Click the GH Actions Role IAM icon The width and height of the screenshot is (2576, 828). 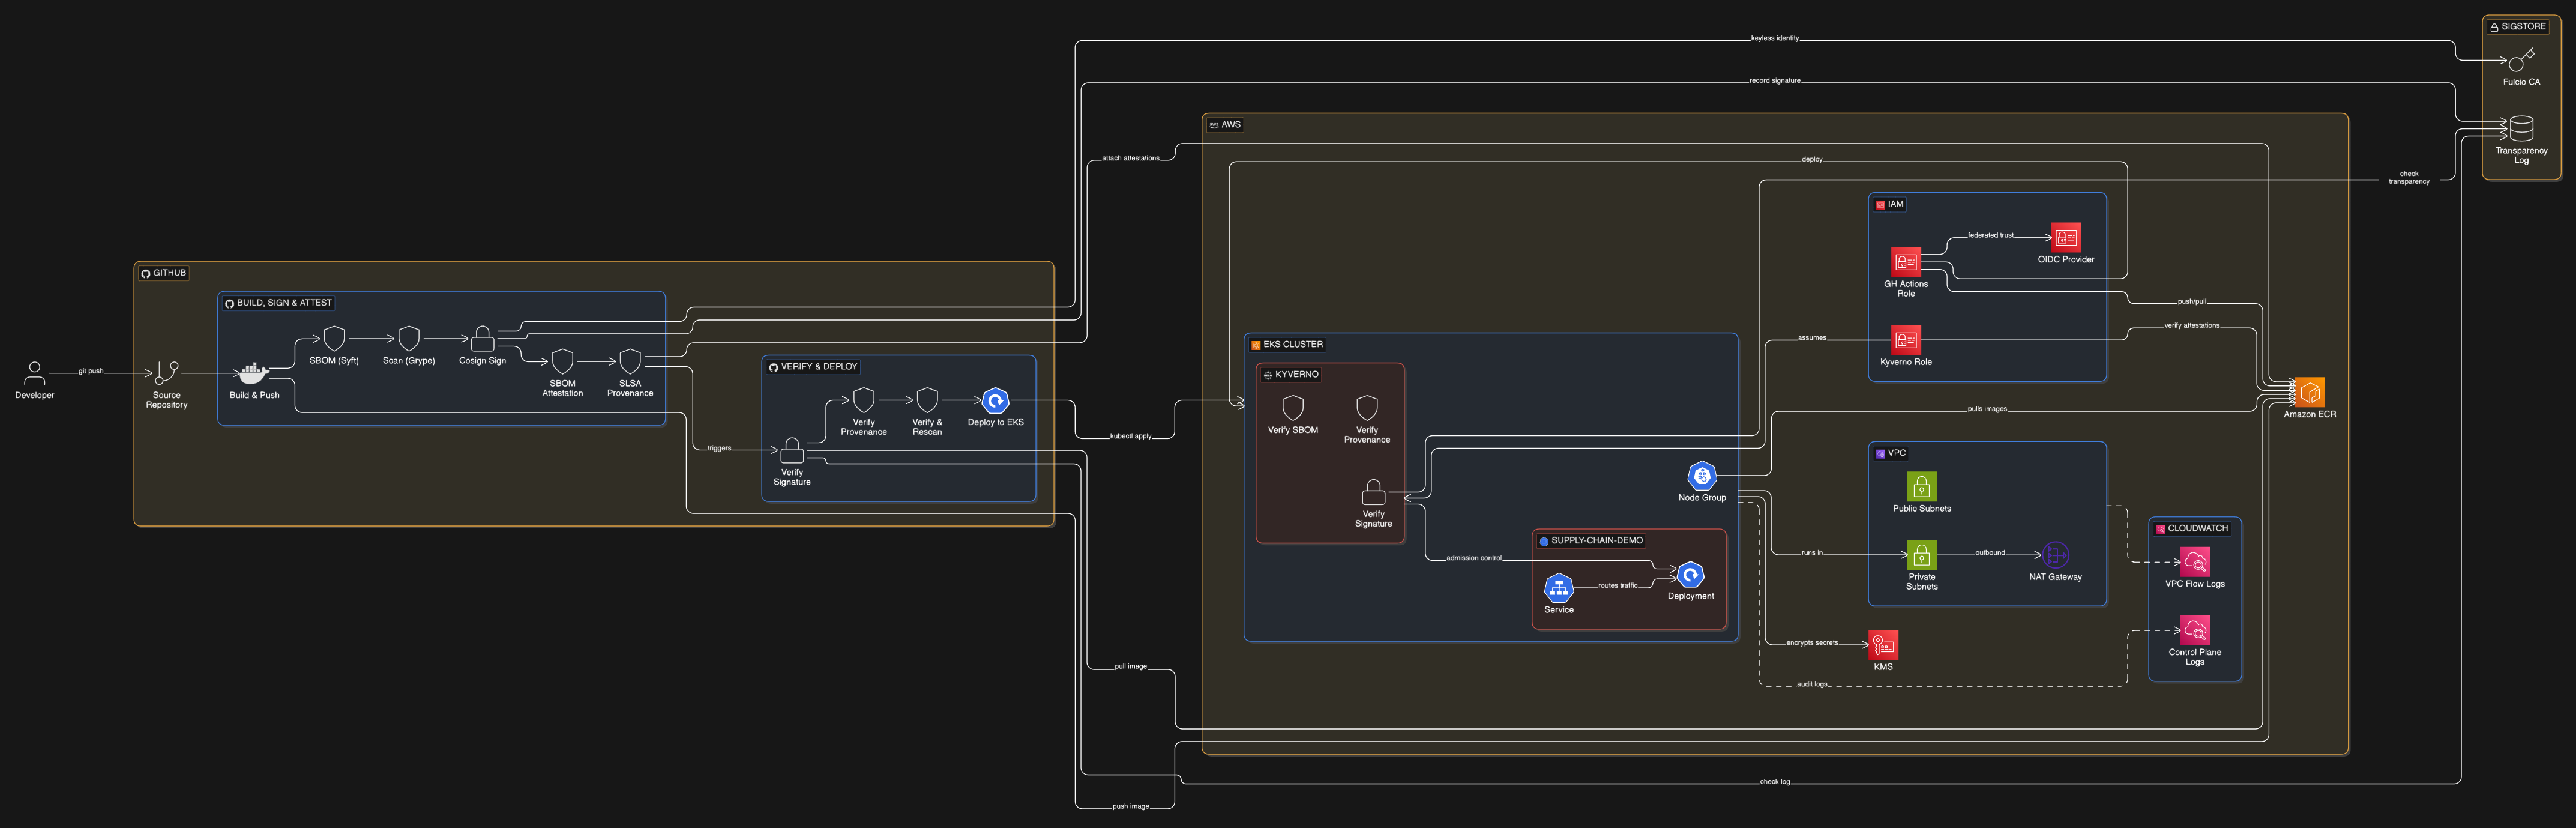coord(1906,262)
